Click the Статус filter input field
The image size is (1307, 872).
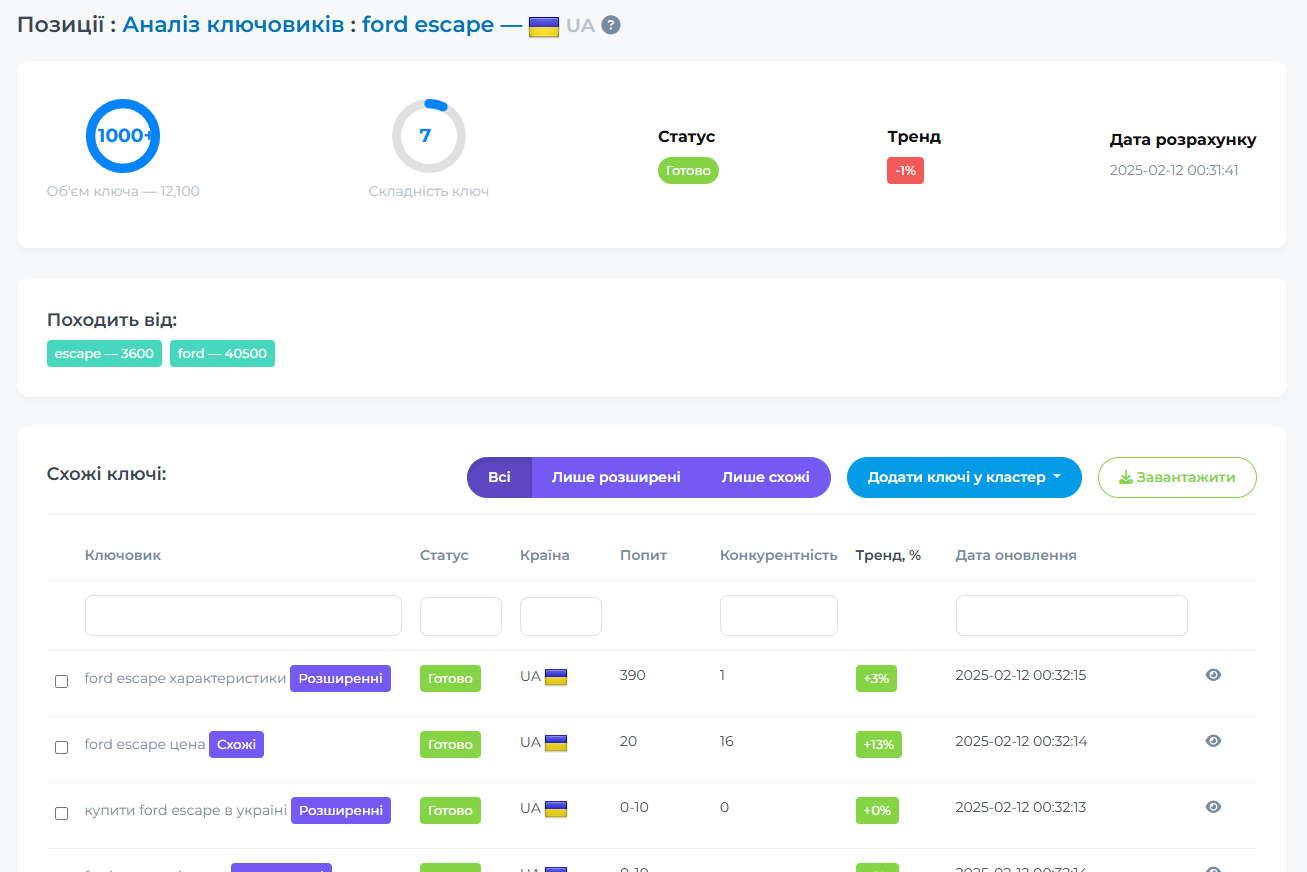coord(461,616)
